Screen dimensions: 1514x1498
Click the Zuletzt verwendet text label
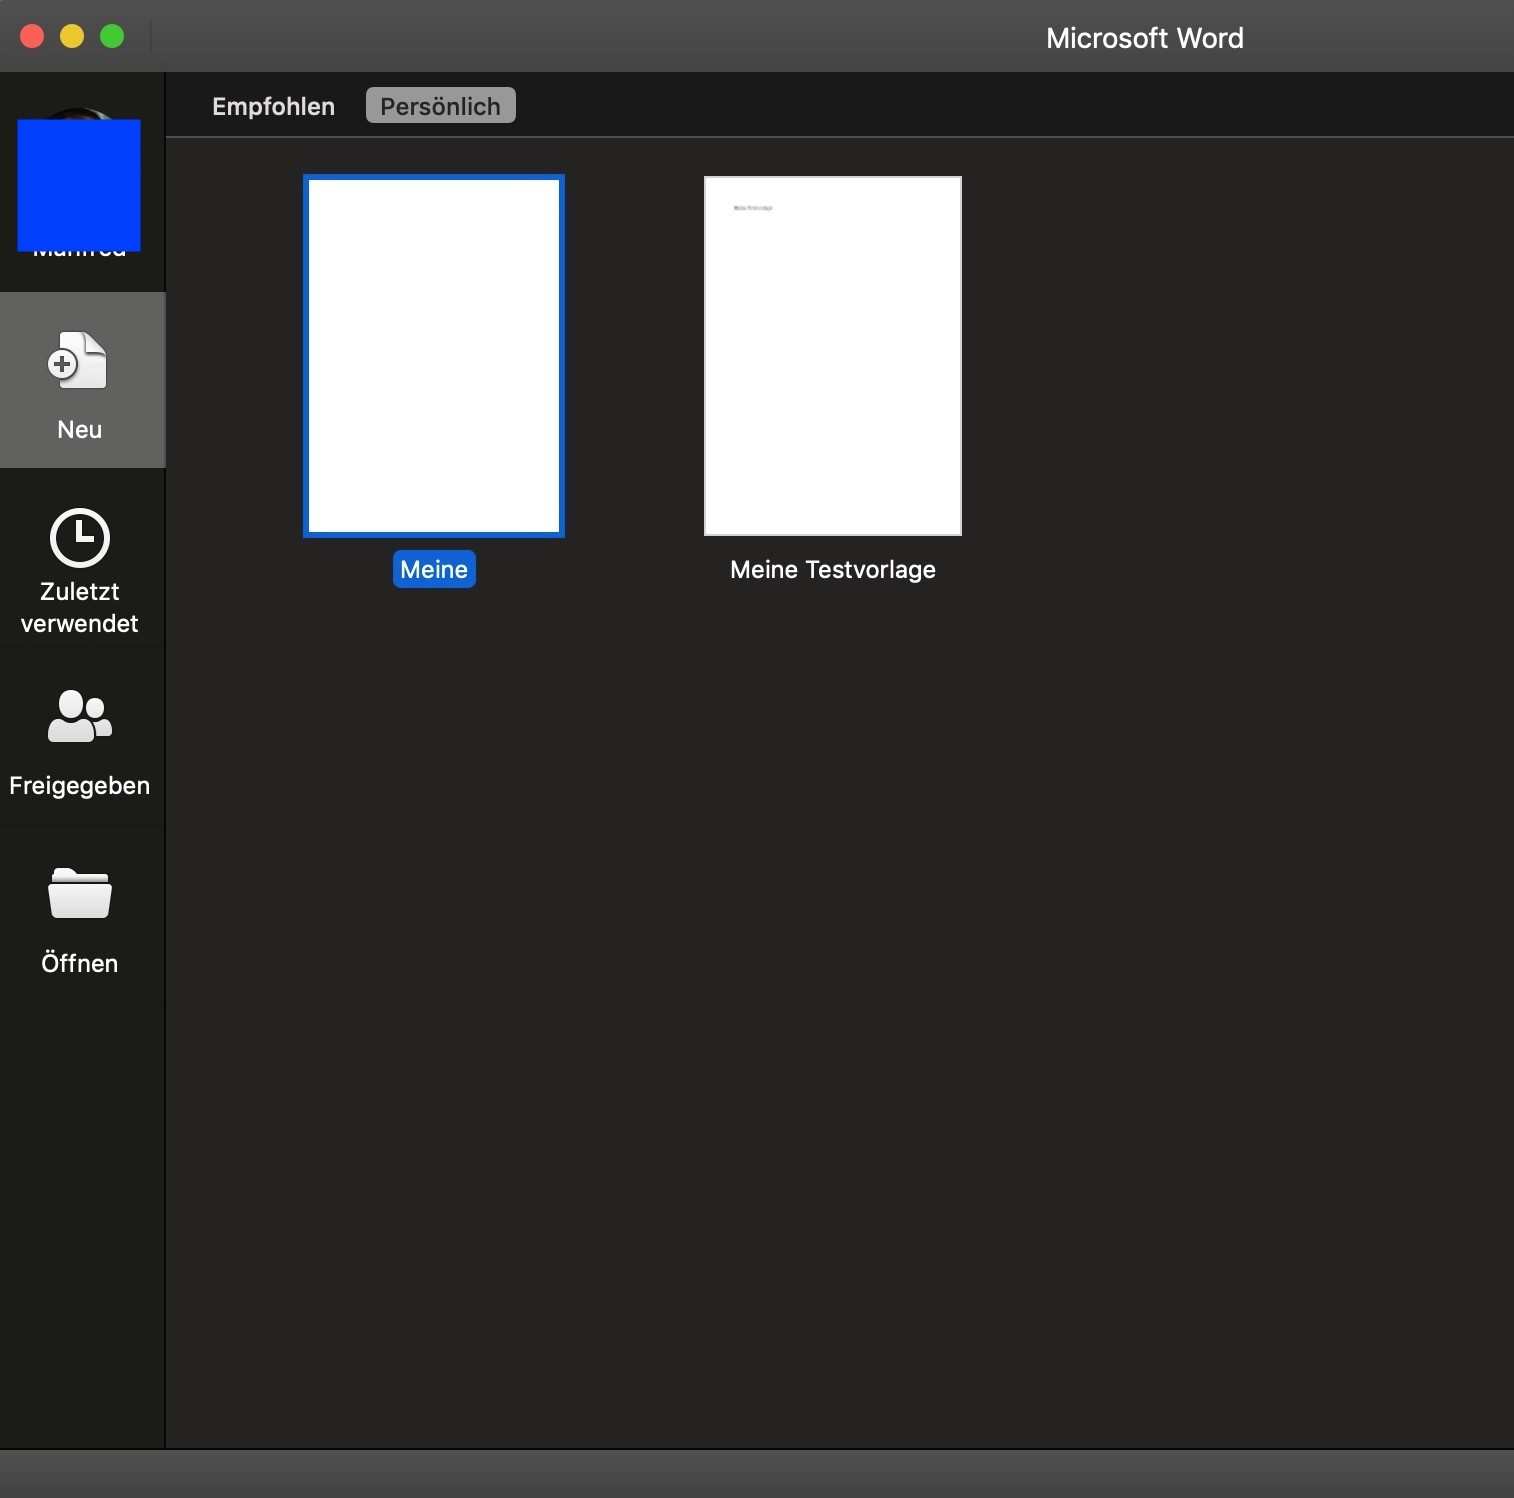tap(80, 607)
